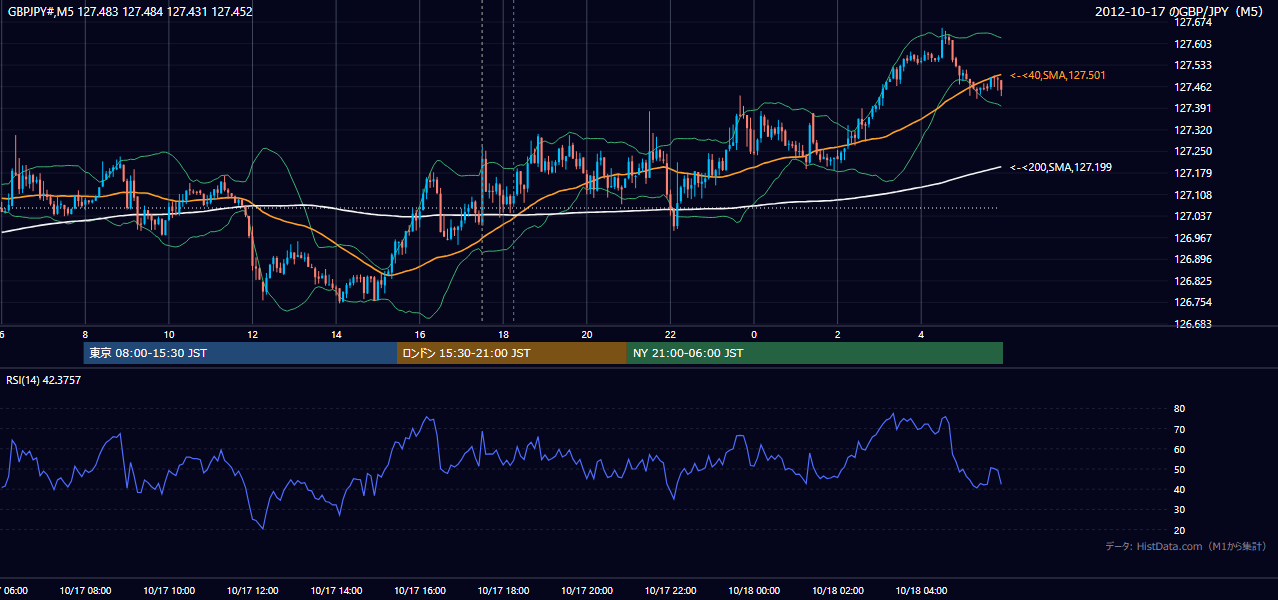1278x600 pixels.
Task: Click hour label 0 under price chart
Action: (x=754, y=335)
